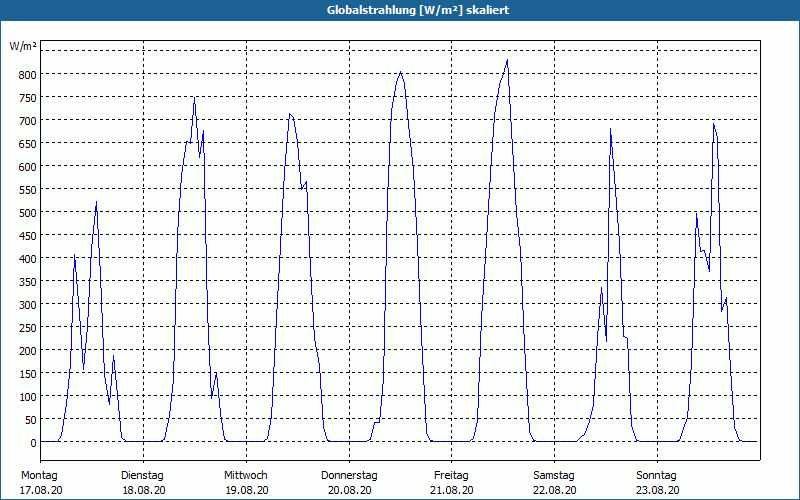The height and width of the screenshot is (500, 800).
Task: Click the 'Sonntag' day label
Action: (x=656, y=476)
